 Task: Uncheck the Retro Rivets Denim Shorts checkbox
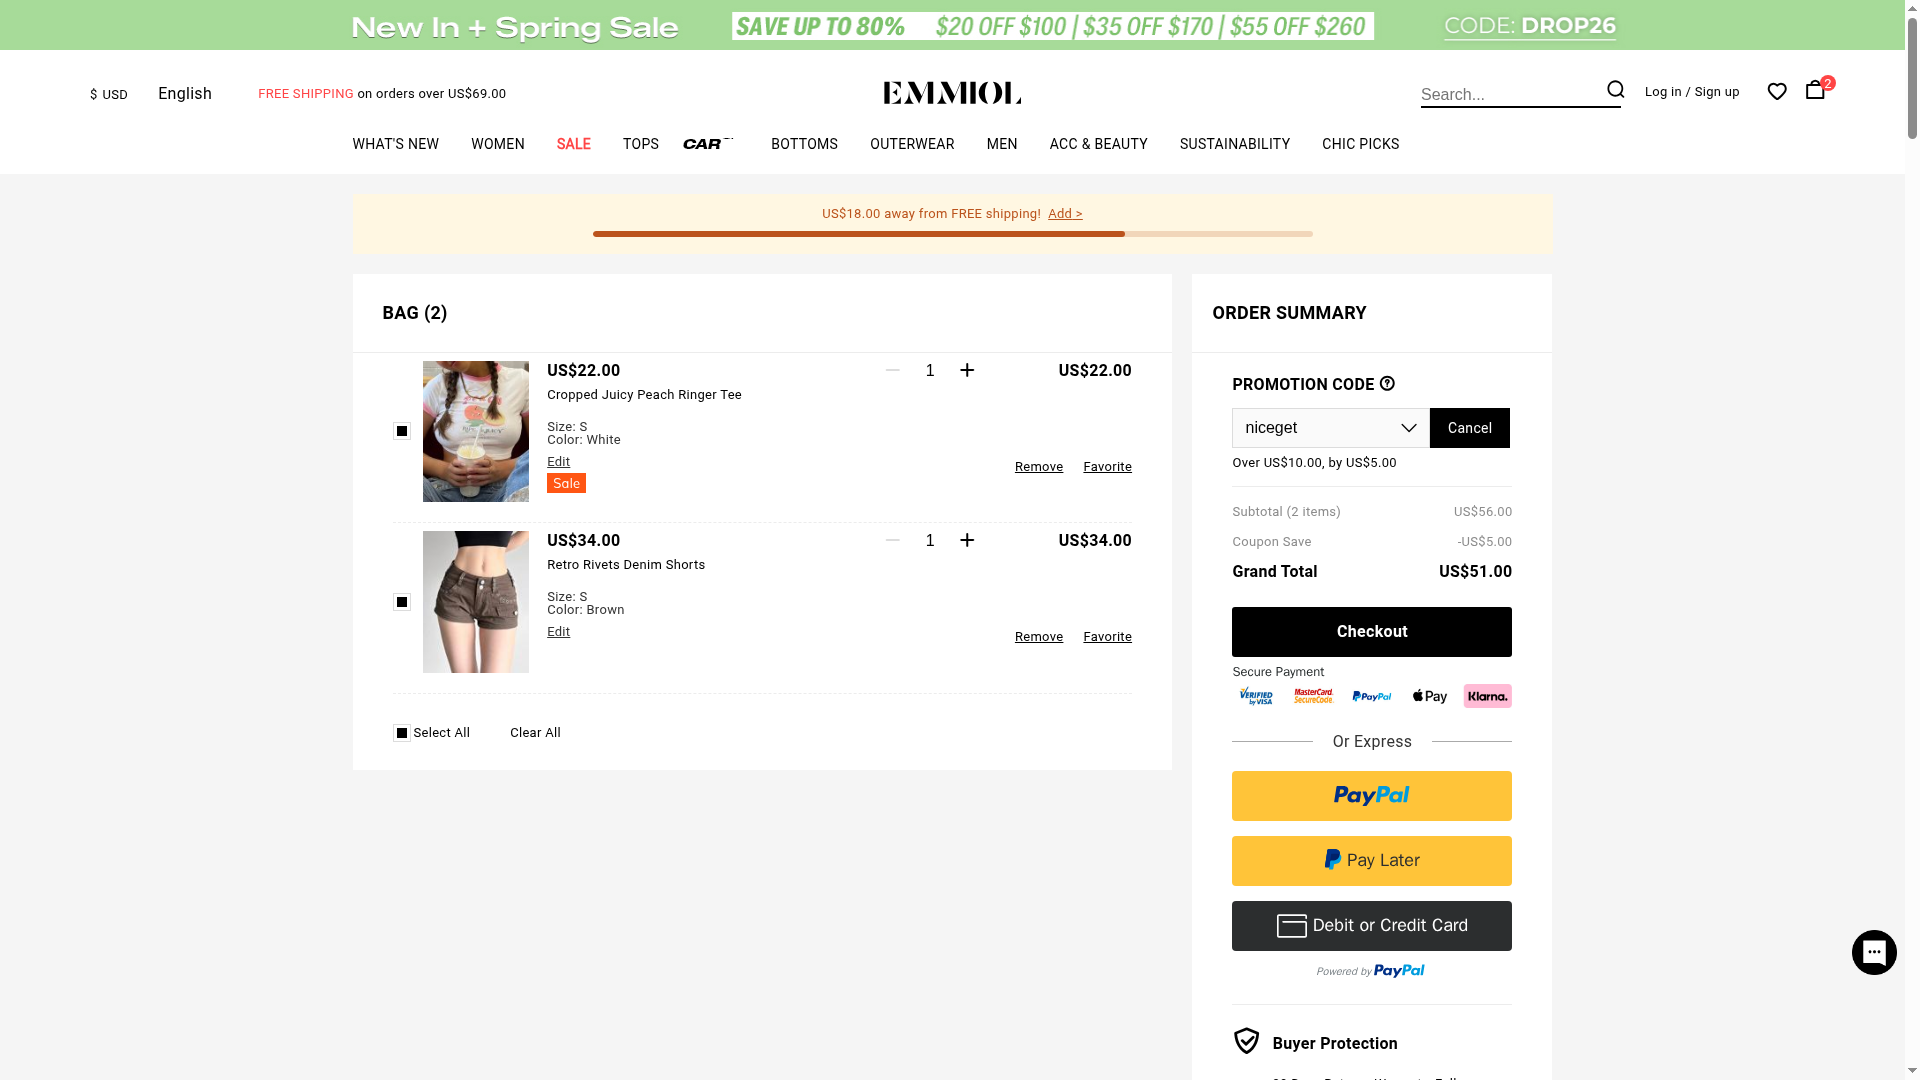point(402,602)
